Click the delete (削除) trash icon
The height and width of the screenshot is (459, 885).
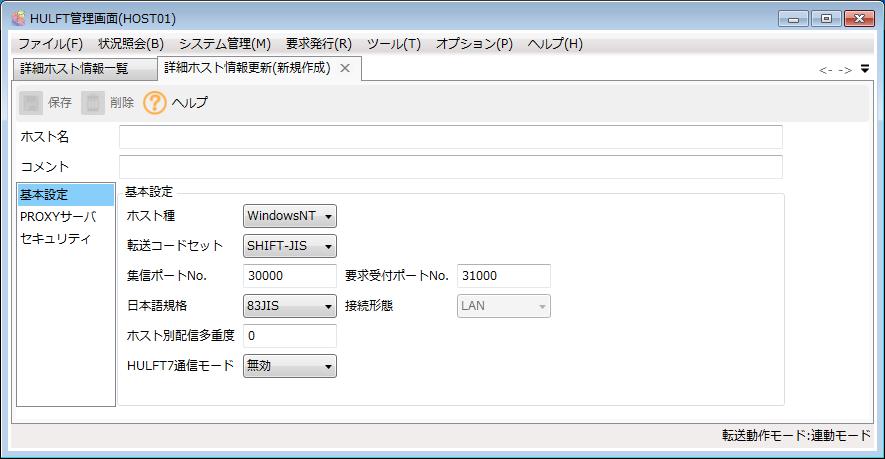pos(93,103)
